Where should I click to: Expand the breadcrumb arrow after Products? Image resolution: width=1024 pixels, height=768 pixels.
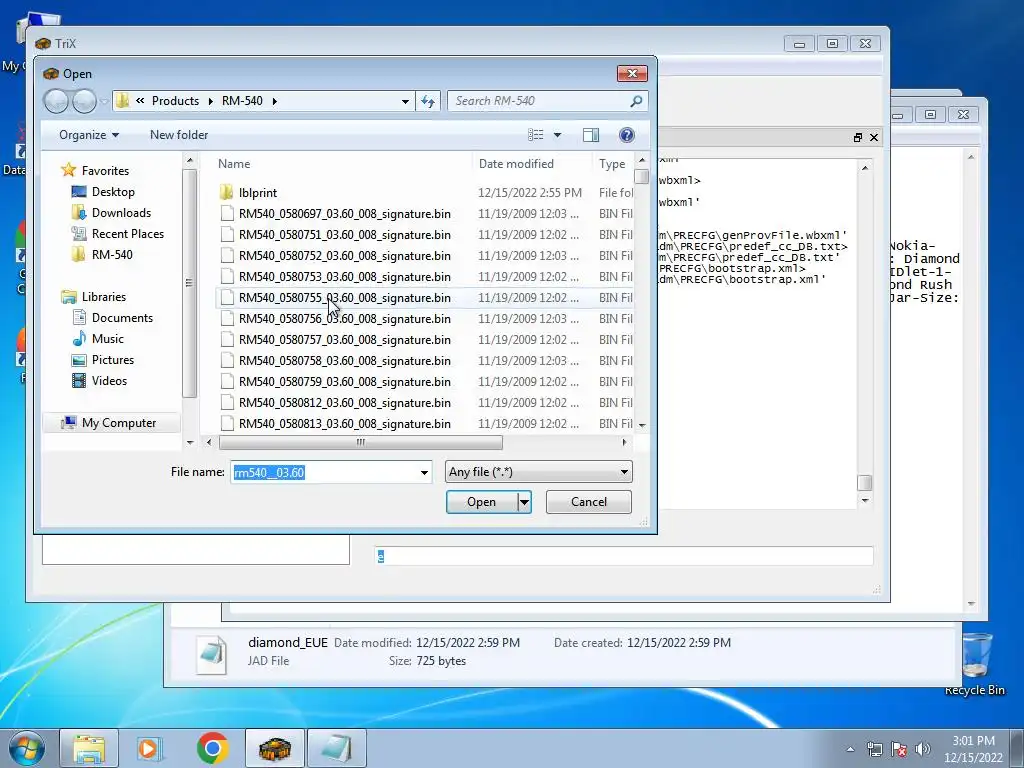(x=210, y=101)
